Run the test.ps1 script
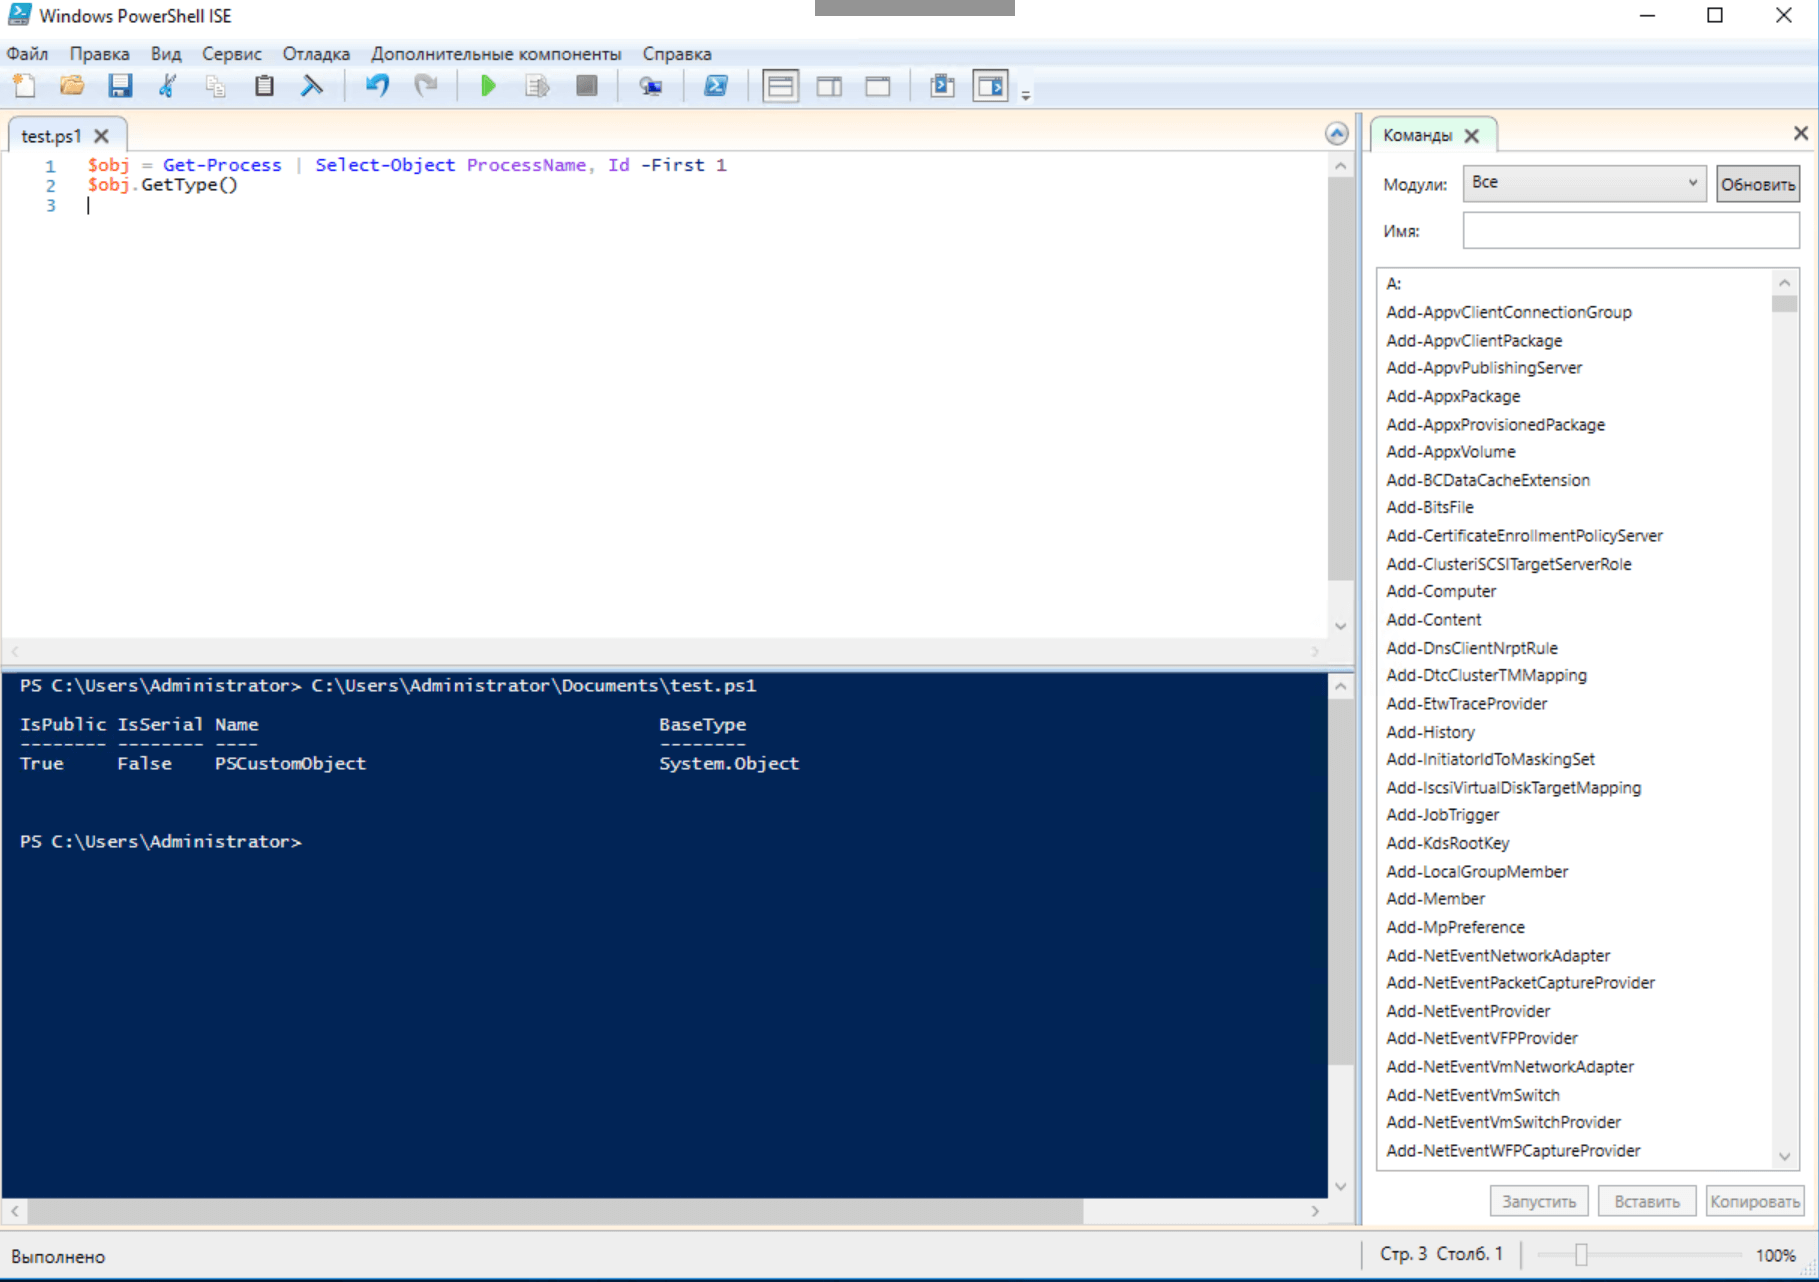The image size is (1819, 1282). coord(488,86)
